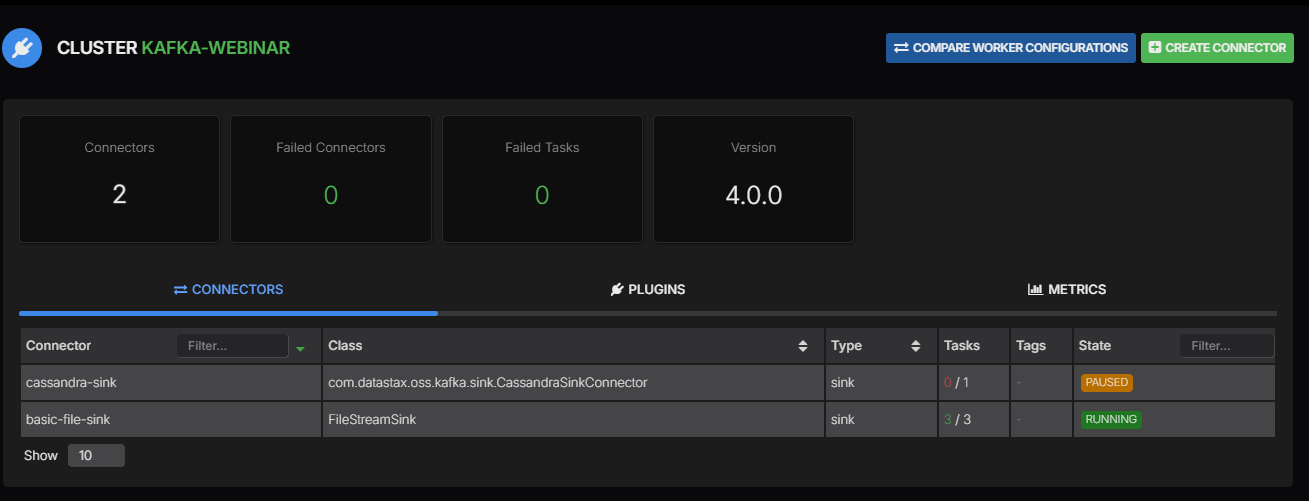This screenshot has width=1309, height=501.
Task: Click the 0 / 1 tasks cell
Action: [x=973, y=383]
